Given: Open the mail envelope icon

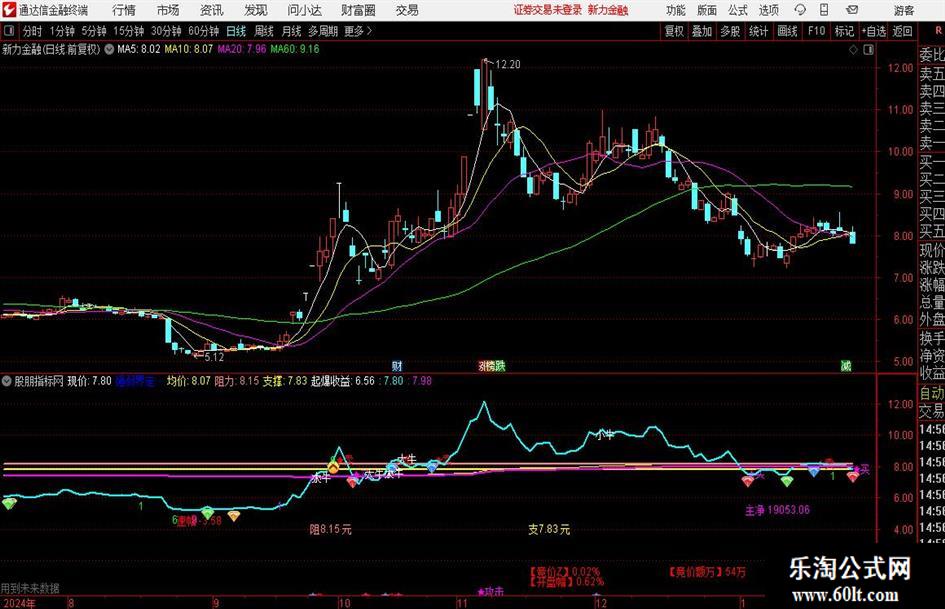Looking at the screenshot, I should [852, 10].
